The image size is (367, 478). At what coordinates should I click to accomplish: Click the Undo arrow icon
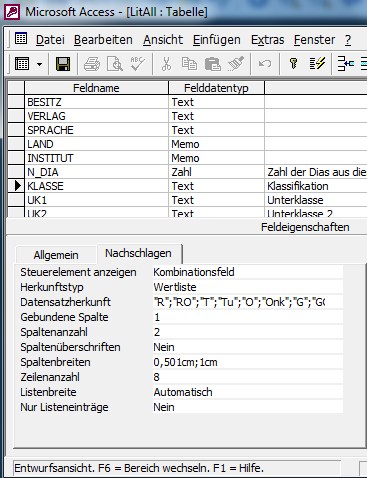(265, 63)
